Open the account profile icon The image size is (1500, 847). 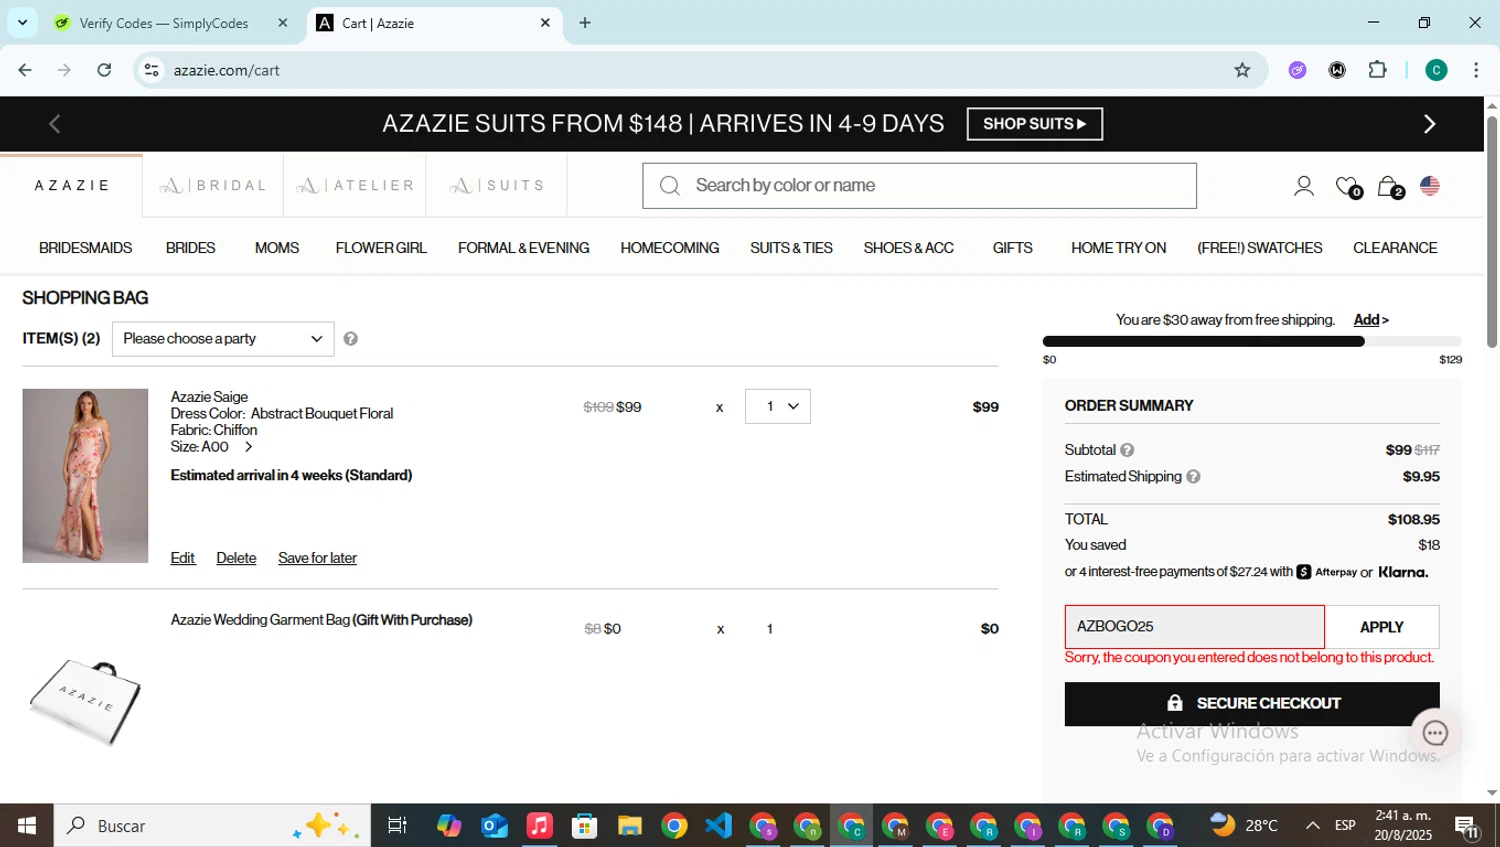(x=1303, y=186)
